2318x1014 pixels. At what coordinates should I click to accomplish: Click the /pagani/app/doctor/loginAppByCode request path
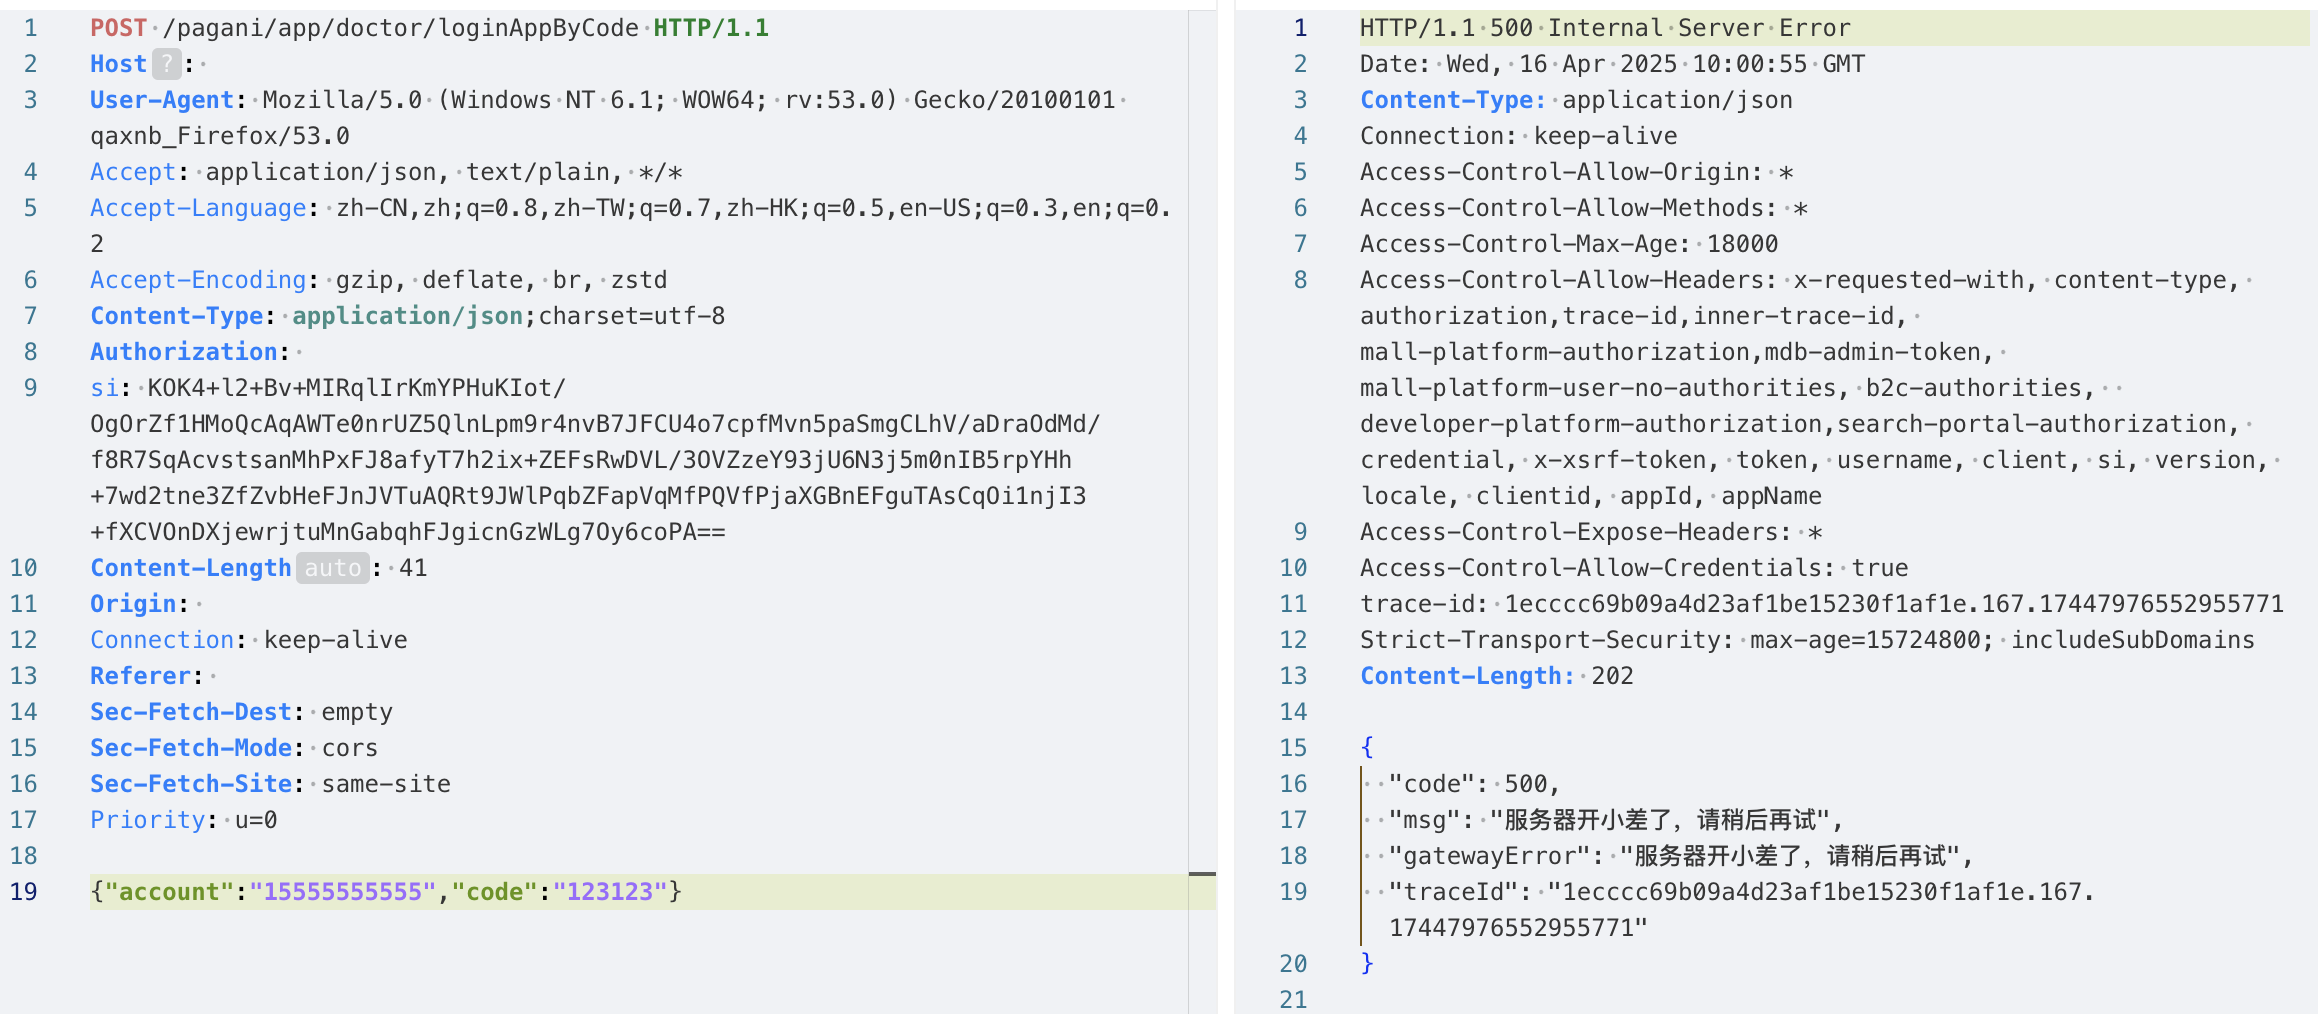click(x=400, y=28)
